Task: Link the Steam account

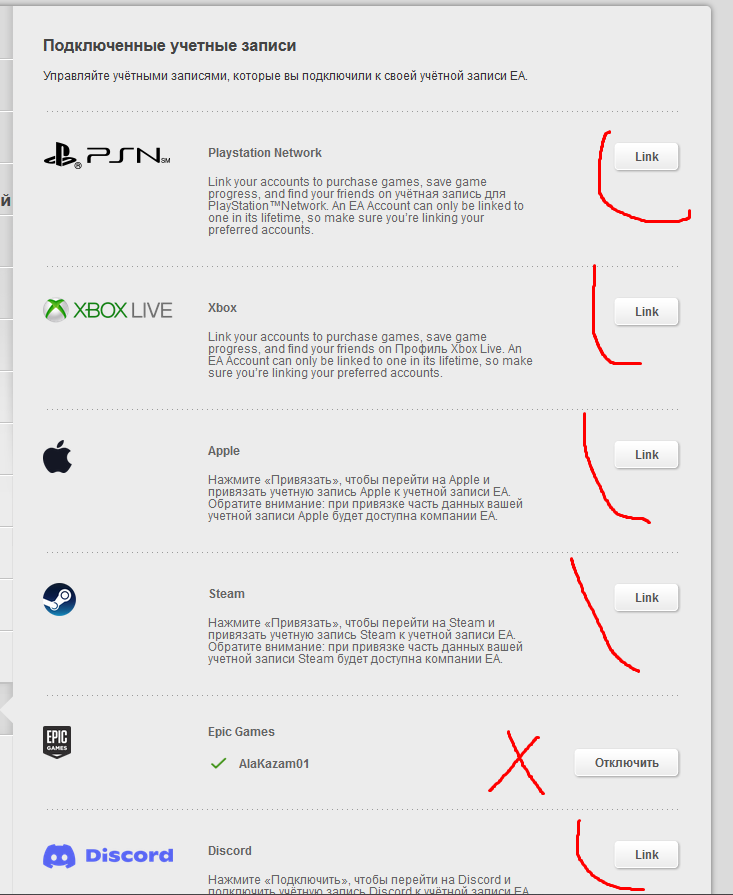Action: pyautogui.click(x=646, y=598)
